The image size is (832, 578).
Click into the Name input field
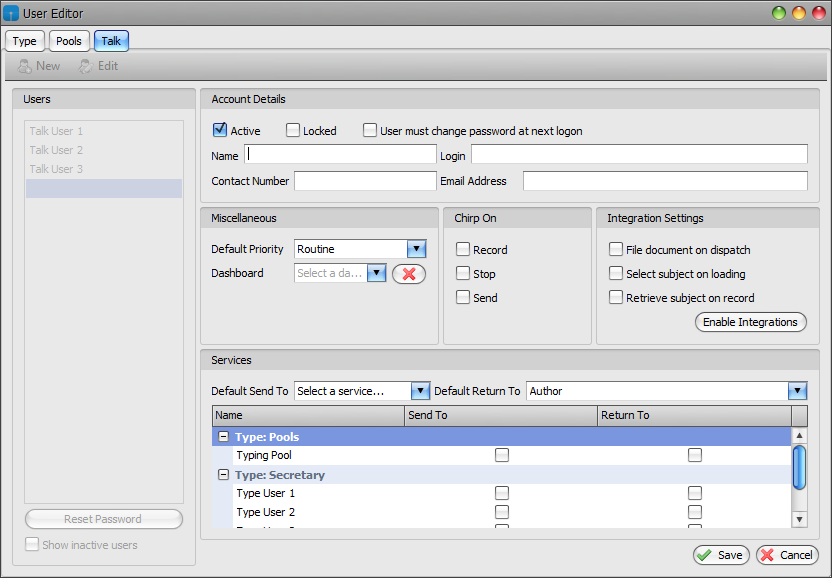[340, 154]
